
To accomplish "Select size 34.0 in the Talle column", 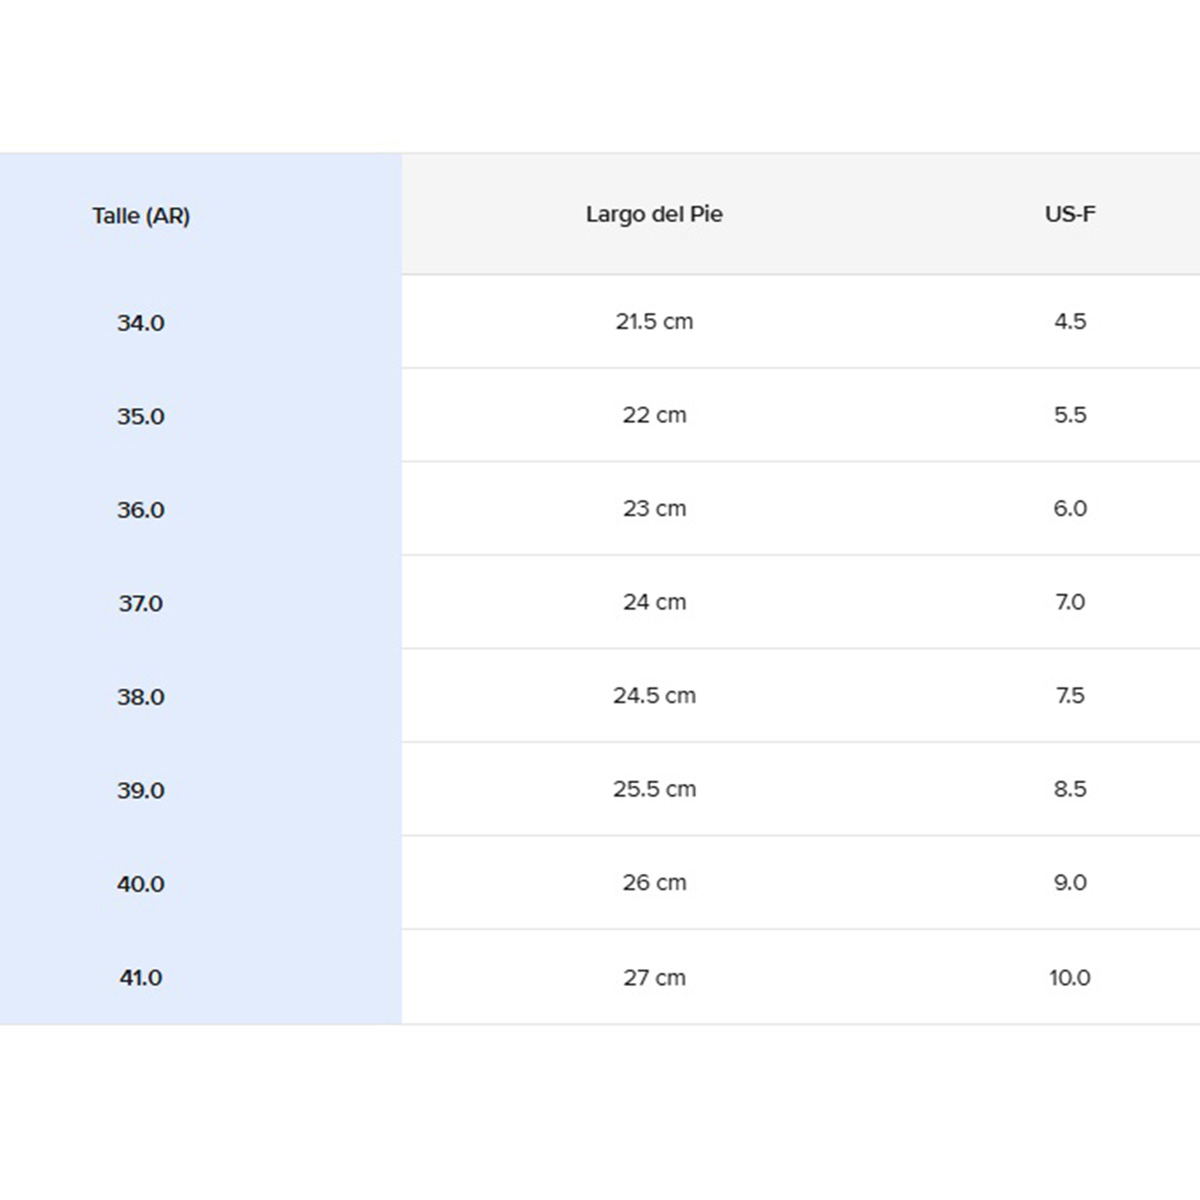I will [x=141, y=323].
